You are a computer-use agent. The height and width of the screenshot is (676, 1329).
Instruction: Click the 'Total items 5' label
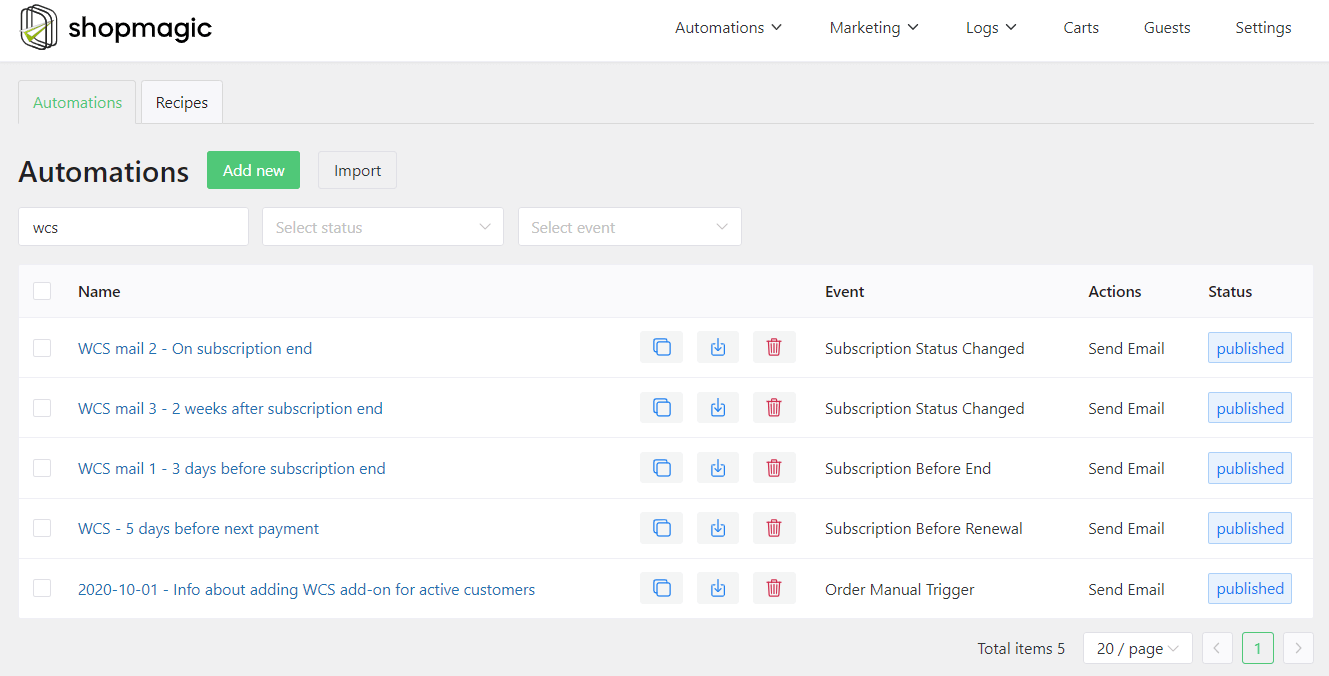[1021, 649]
